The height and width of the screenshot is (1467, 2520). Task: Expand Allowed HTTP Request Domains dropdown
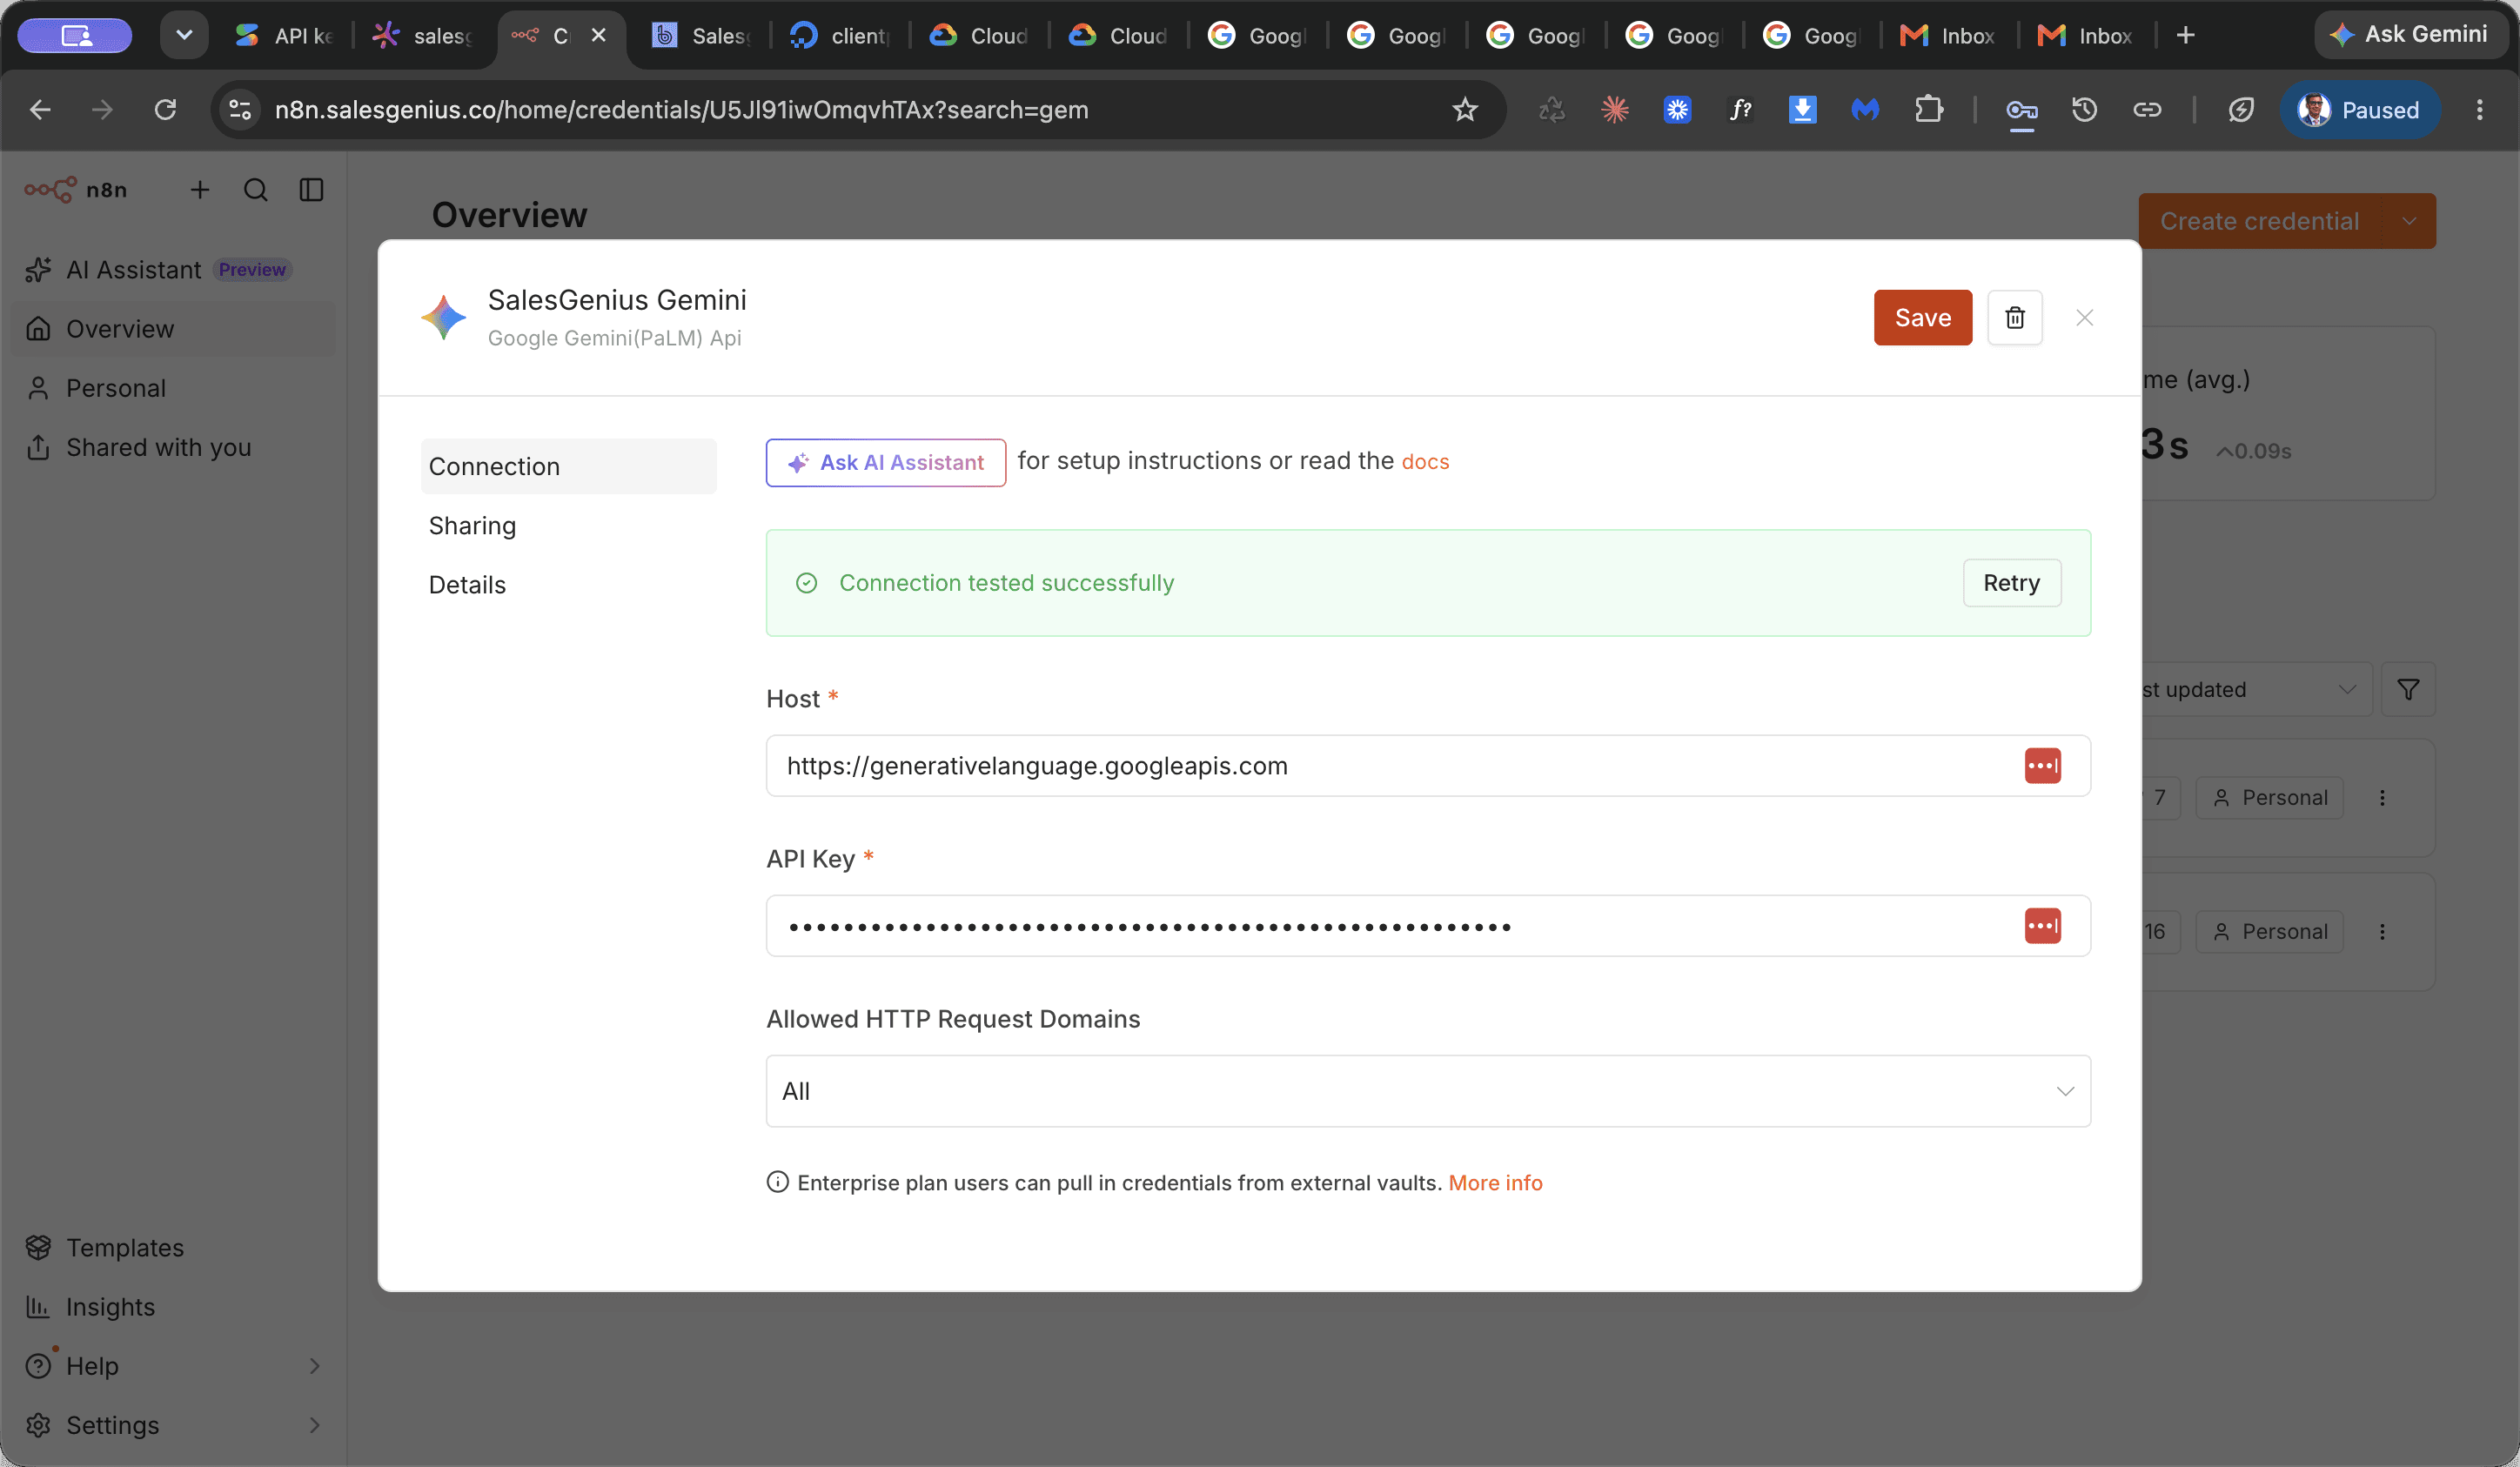pos(1428,1091)
